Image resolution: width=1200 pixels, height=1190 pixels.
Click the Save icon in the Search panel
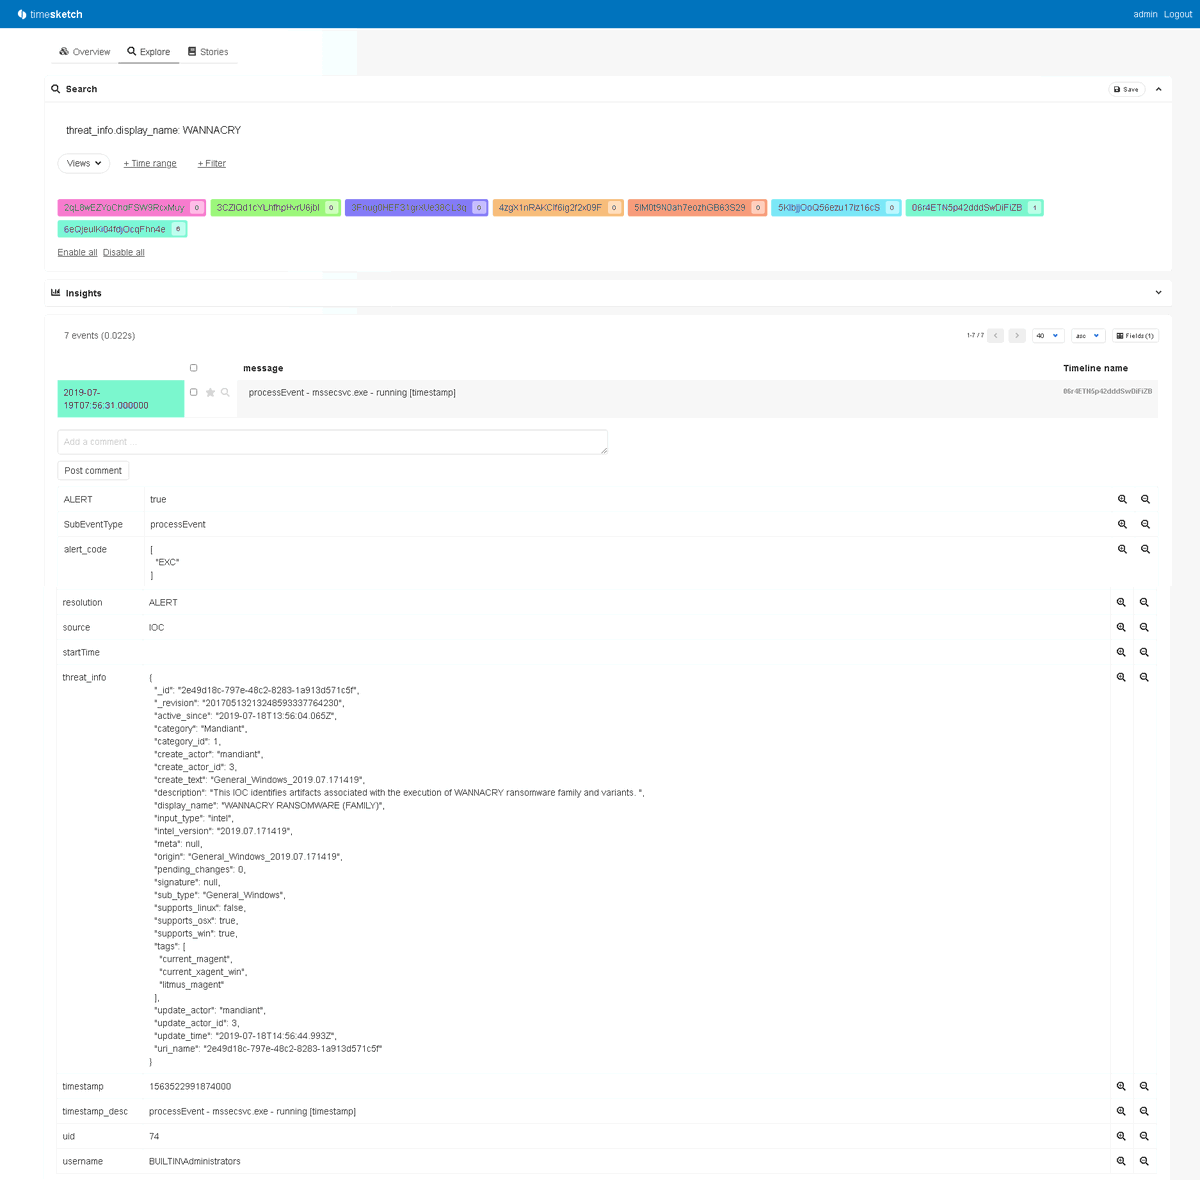(x=1125, y=89)
